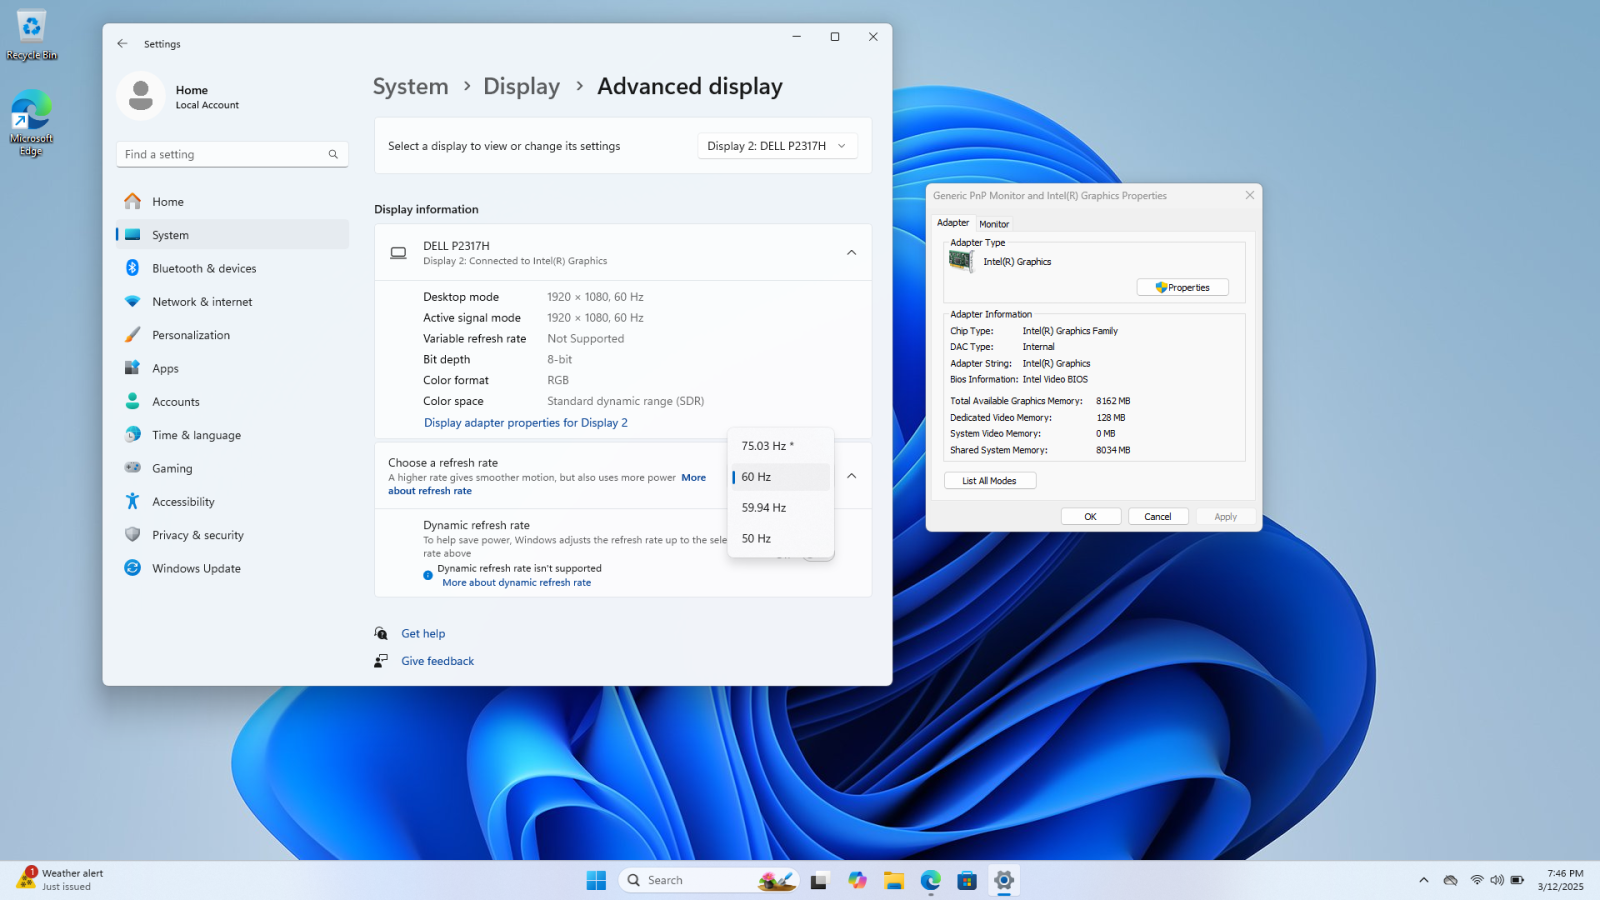Collapse the DELL P2317H information section
The width and height of the screenshot is (1600, 900).
(851, 253)
